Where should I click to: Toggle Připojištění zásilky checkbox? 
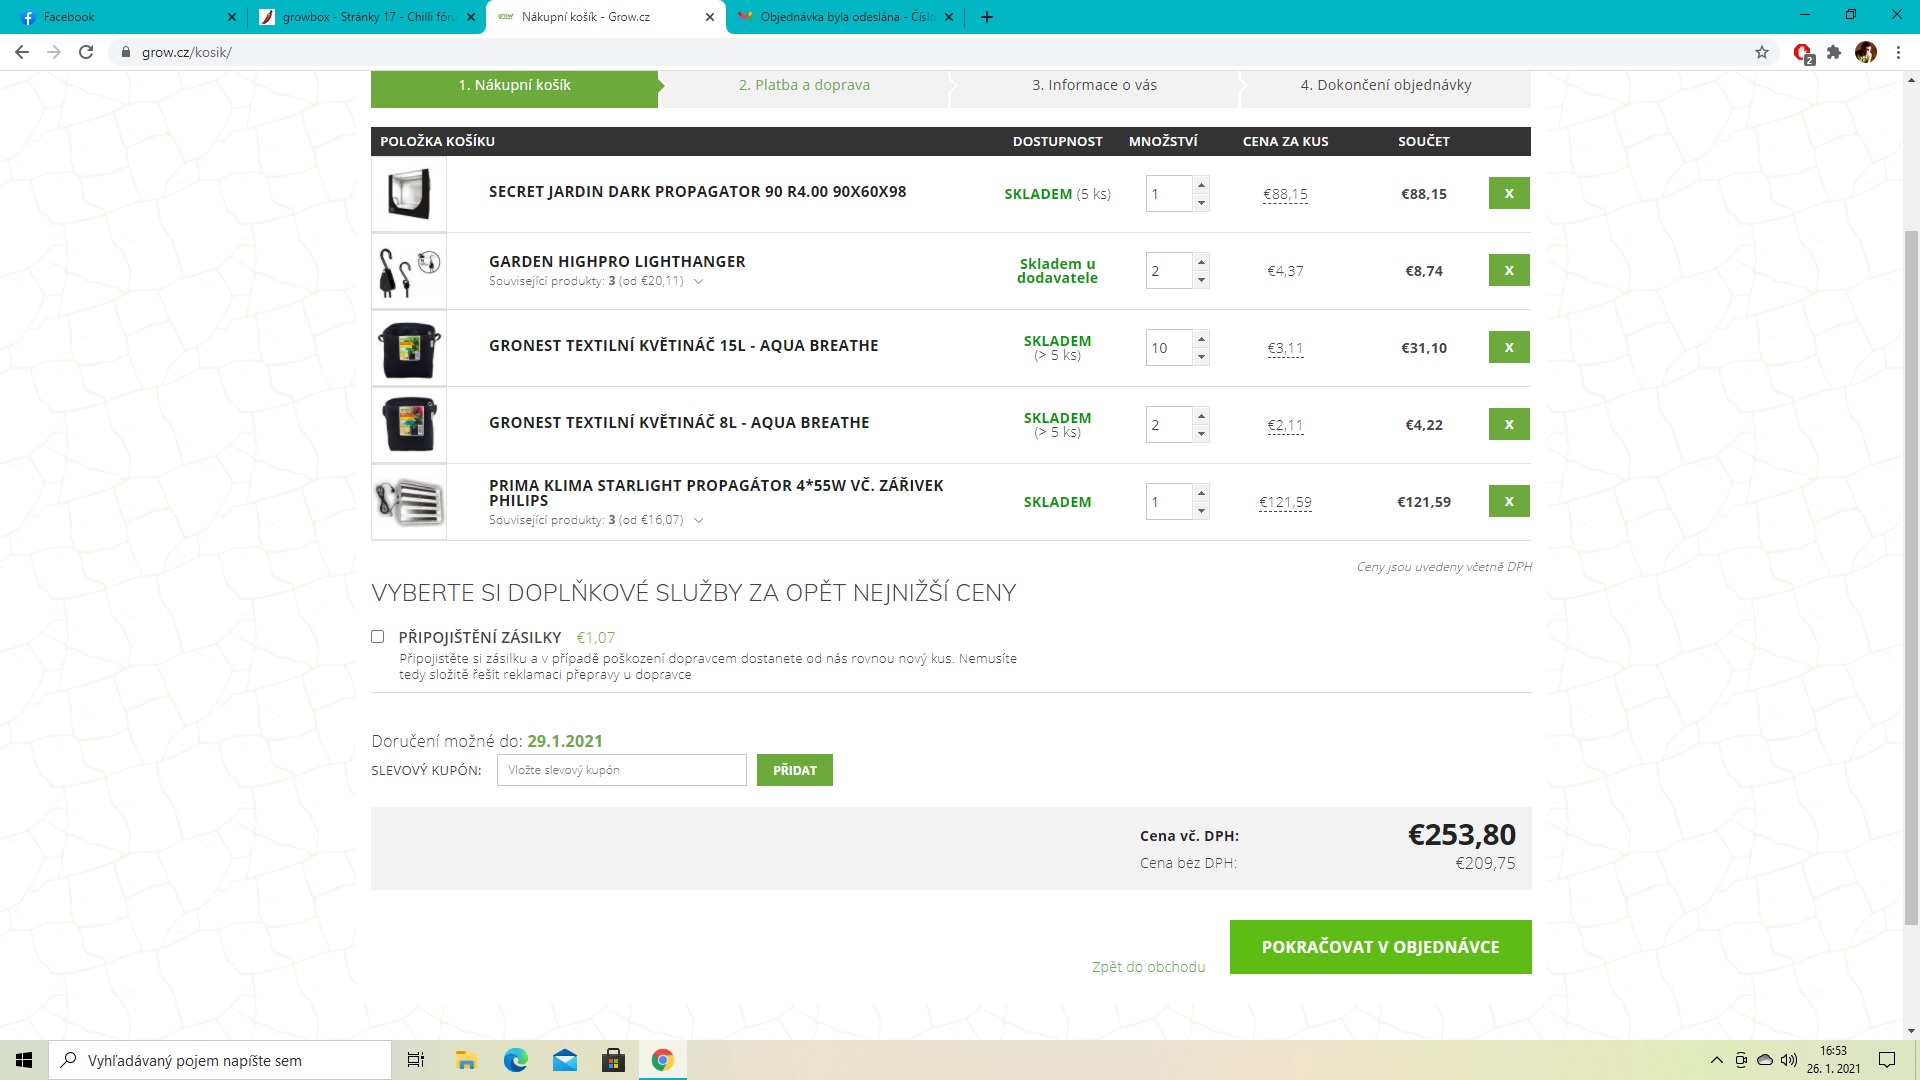click(x=378, y=637)
